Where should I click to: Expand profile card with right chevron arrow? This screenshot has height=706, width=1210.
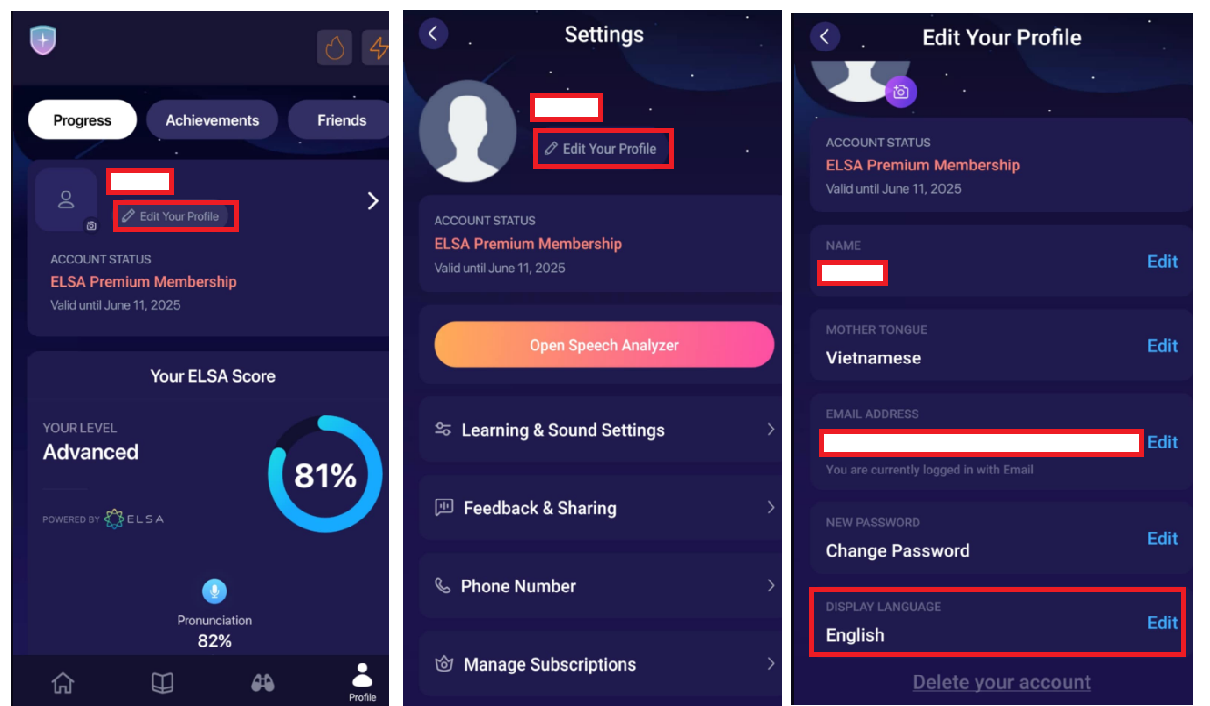[373, 201]
